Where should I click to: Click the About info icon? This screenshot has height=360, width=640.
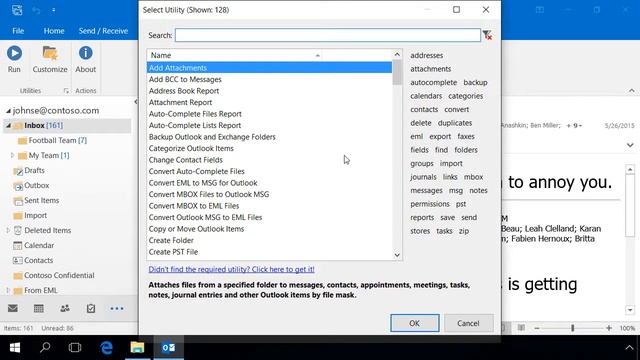pyautogui.click(x=85, y=53)
